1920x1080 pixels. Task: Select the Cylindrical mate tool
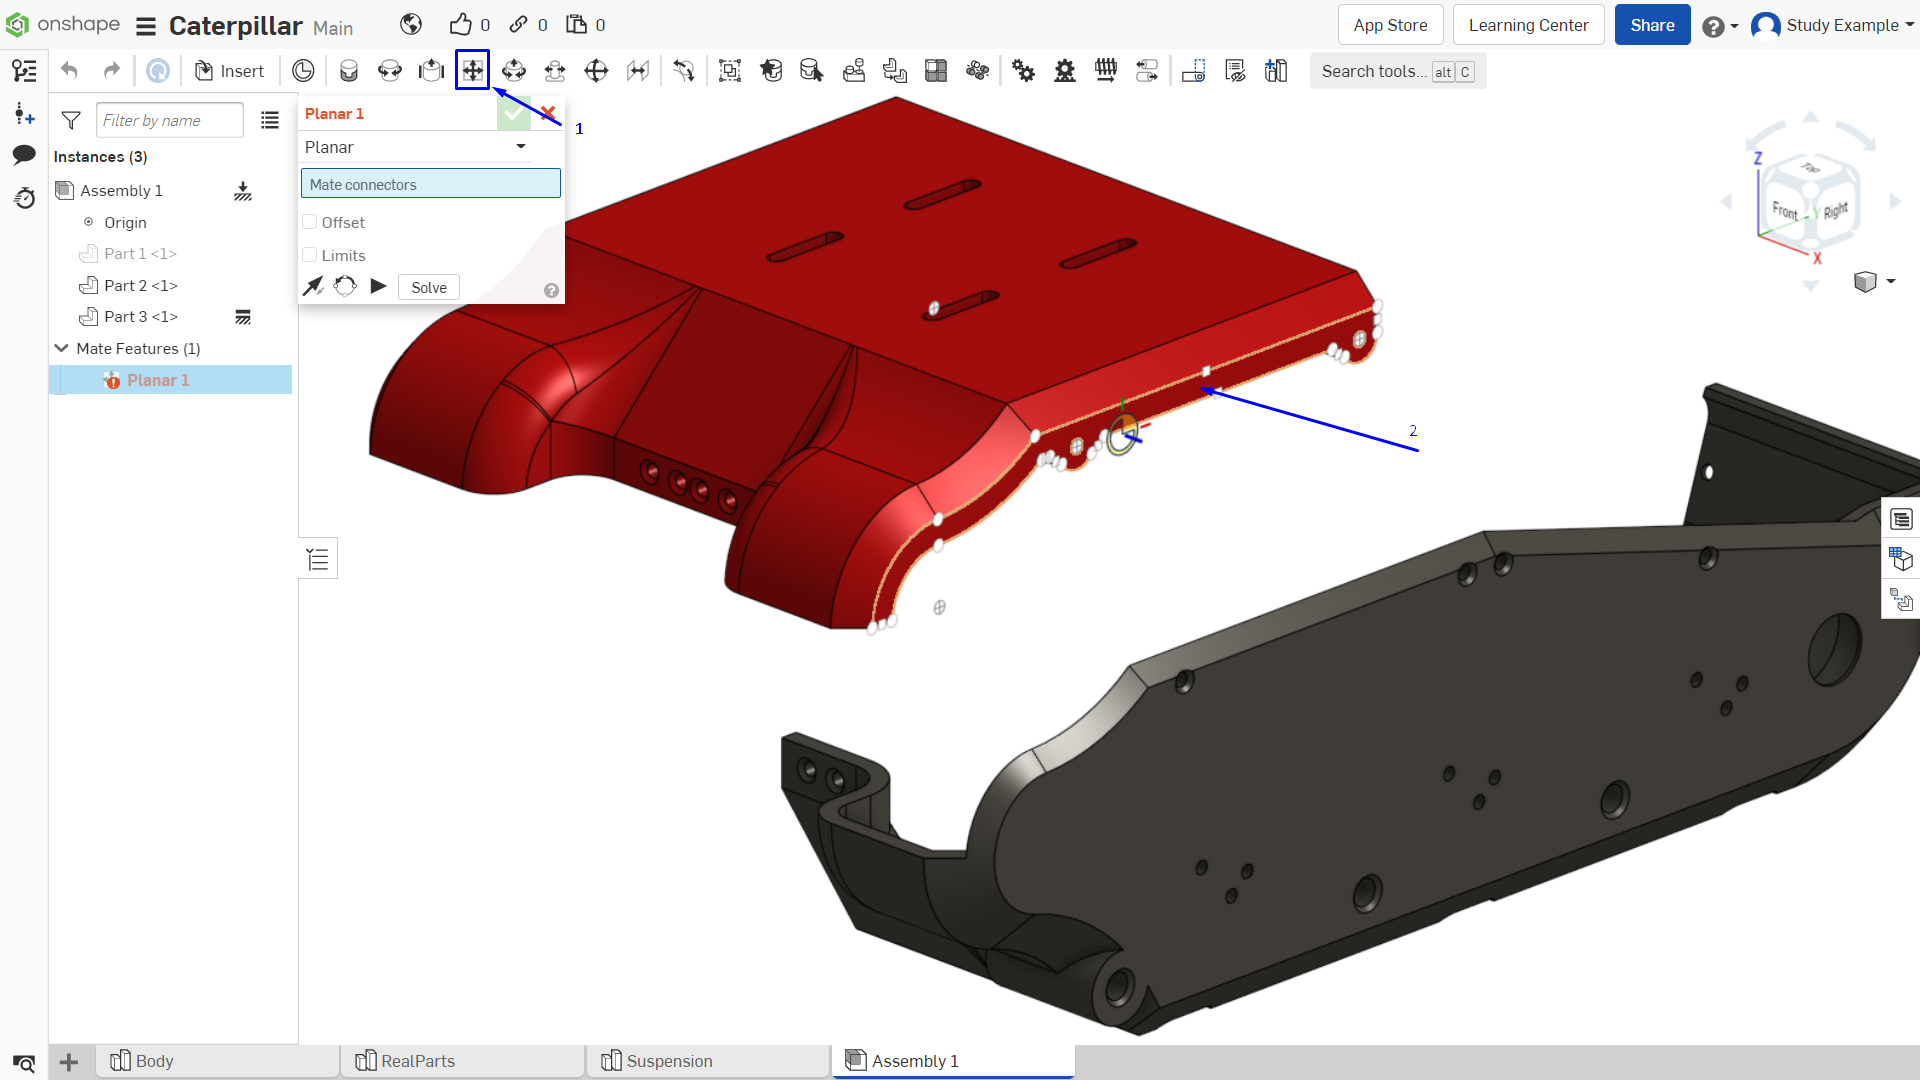coord(514,71)
